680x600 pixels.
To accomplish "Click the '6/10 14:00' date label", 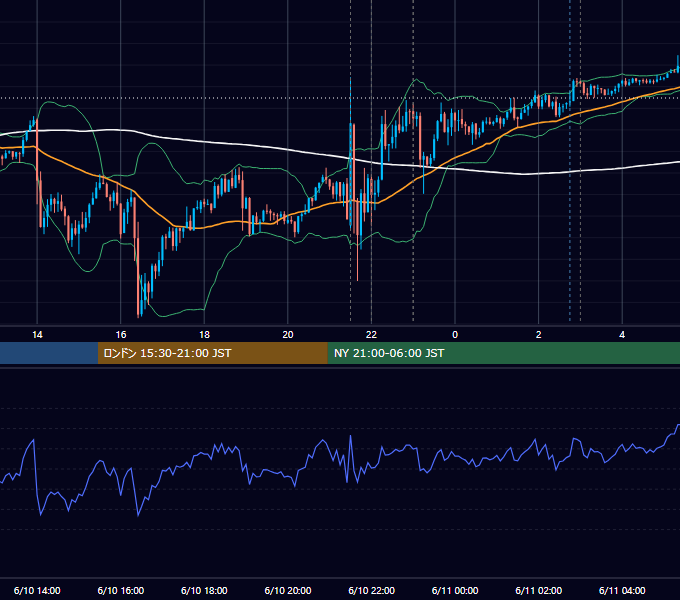I will 37,590.
